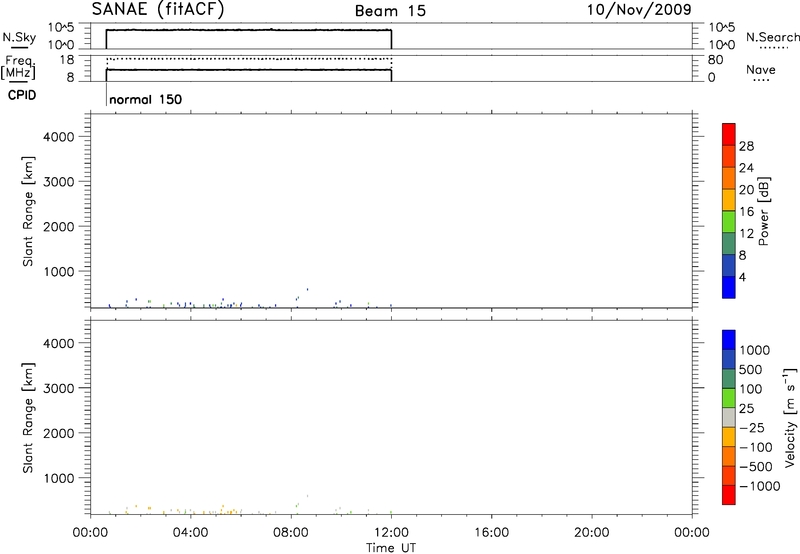Screen dimensions: 800x554
Task: Click the 16:00 time axis tick label
Action: pos(491,533)
